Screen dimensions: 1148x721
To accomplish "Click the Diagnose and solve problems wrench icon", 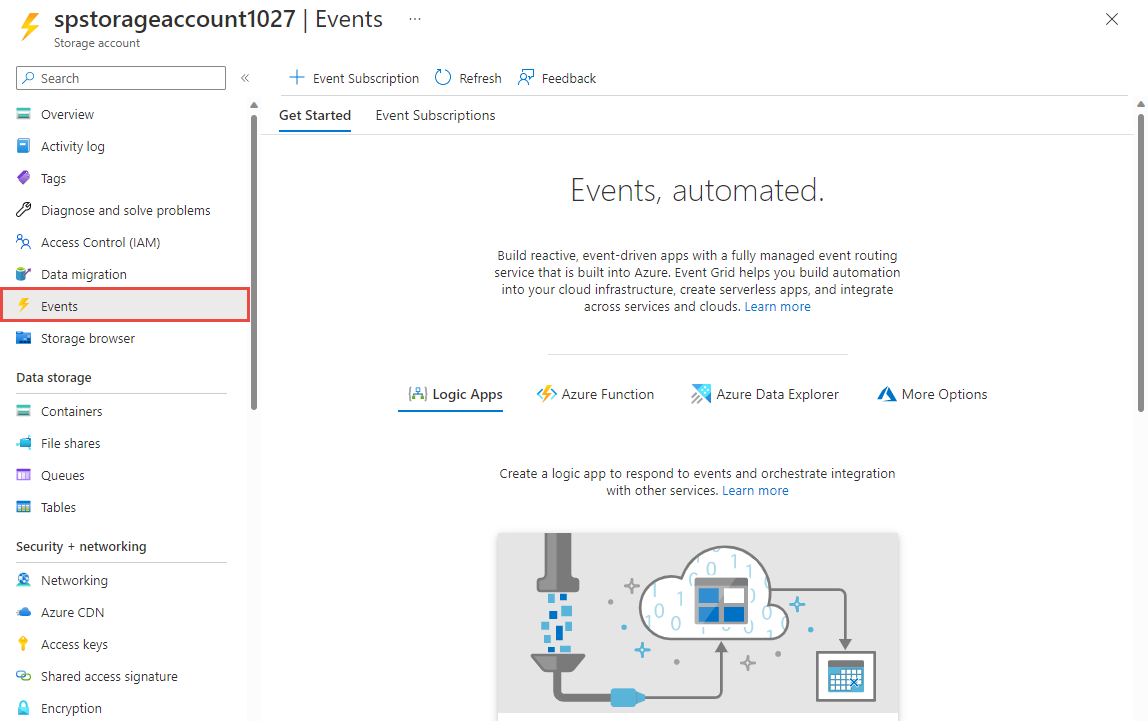I will click(23, 210).
